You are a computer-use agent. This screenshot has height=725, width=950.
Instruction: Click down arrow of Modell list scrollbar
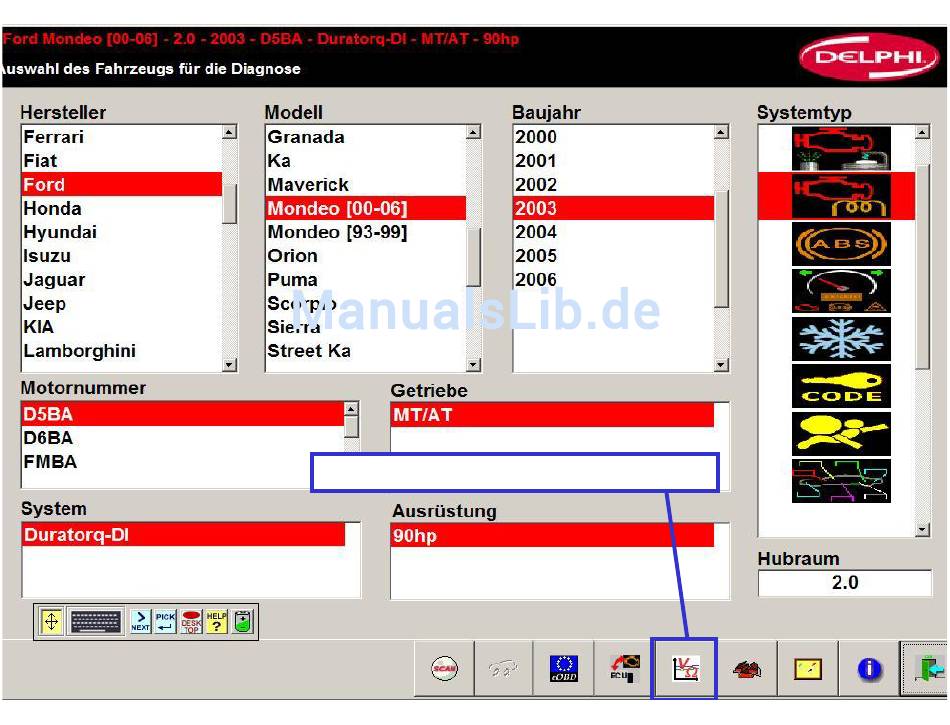click(x=473, y=365)
